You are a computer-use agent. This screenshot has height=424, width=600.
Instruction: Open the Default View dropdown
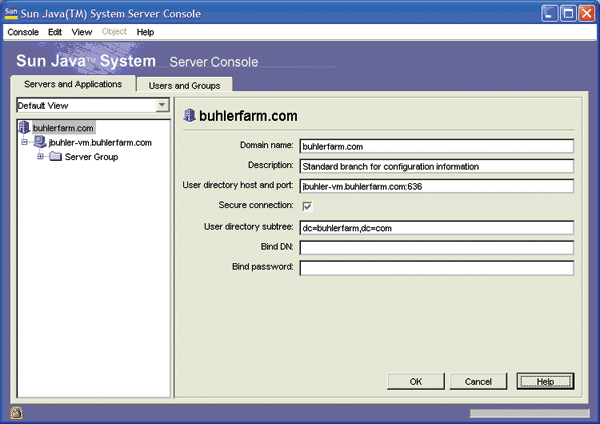161,105
